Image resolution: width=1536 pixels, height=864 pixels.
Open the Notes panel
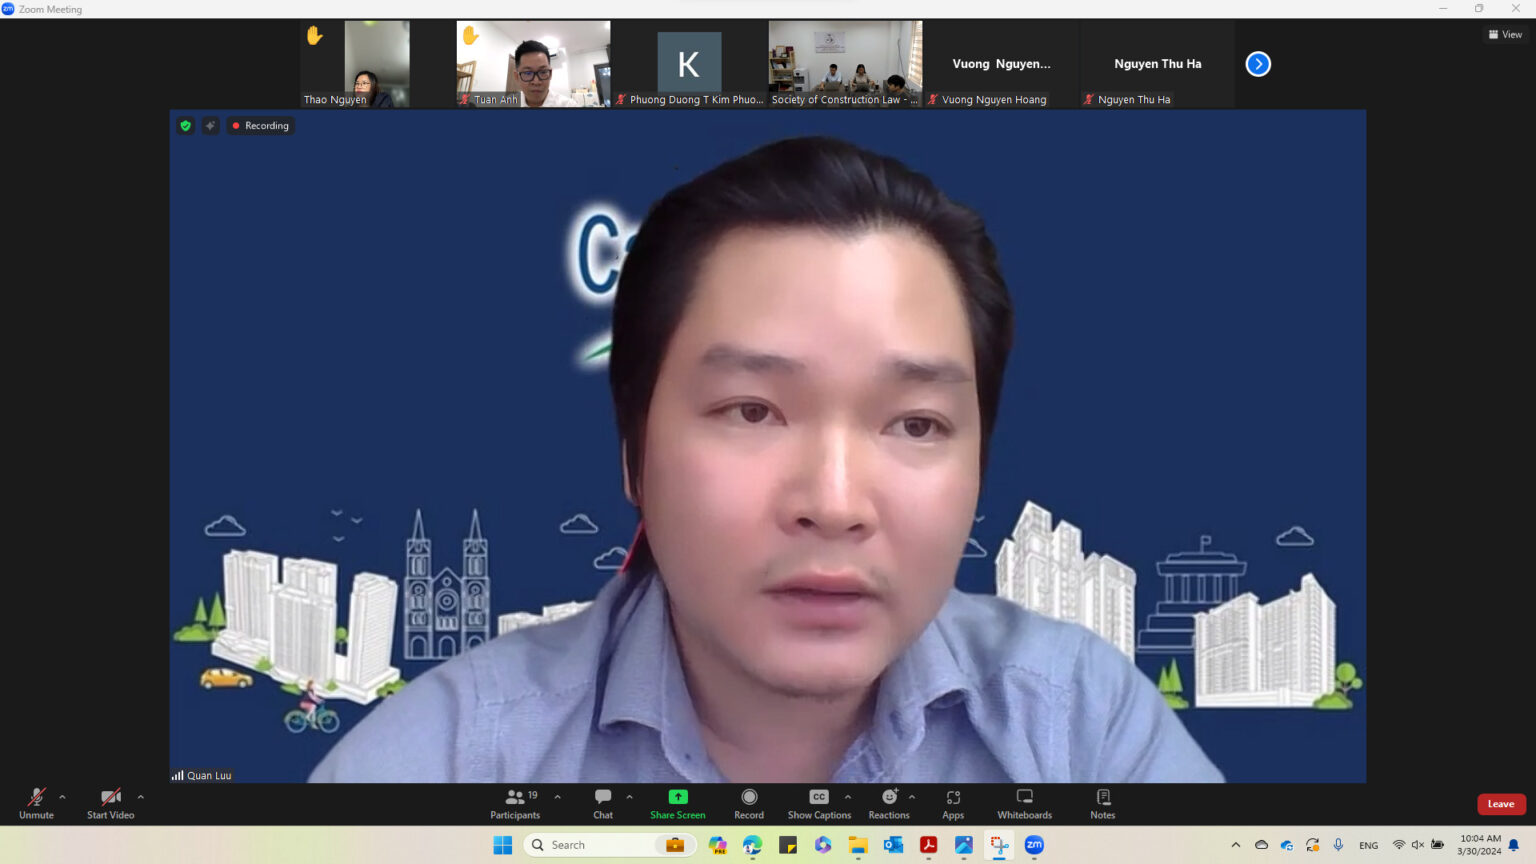[x=1103, y=802]
